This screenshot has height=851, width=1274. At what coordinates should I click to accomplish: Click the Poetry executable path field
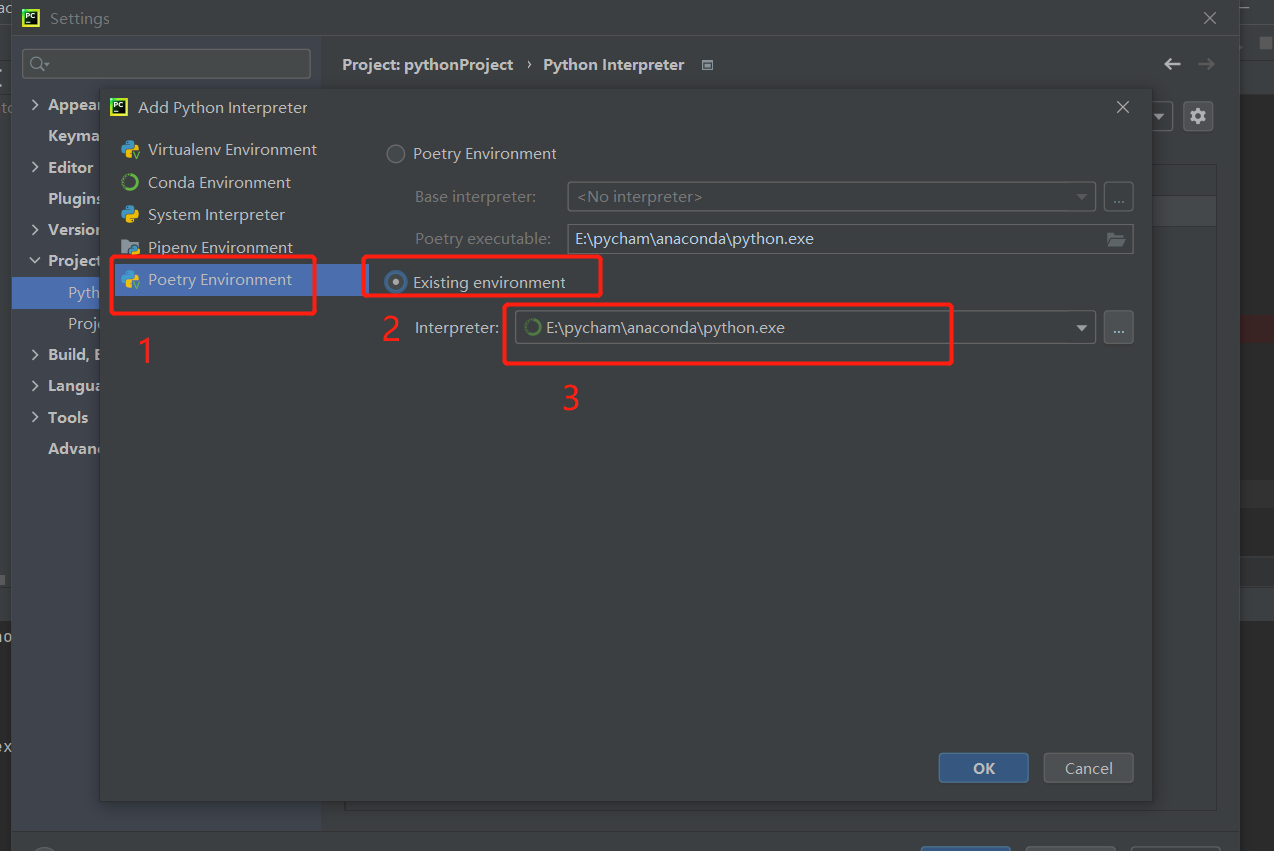pos(850,239)
